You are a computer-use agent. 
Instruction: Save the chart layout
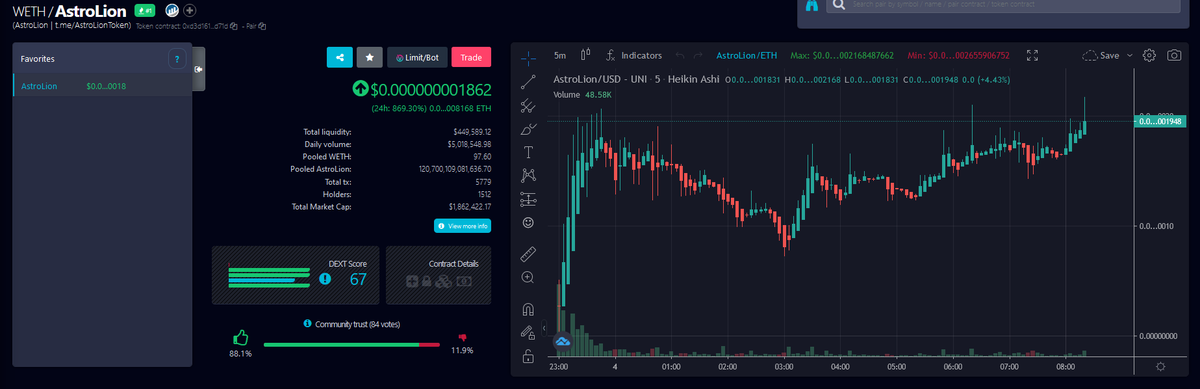pyautogui.click(x=1101, y=55)
